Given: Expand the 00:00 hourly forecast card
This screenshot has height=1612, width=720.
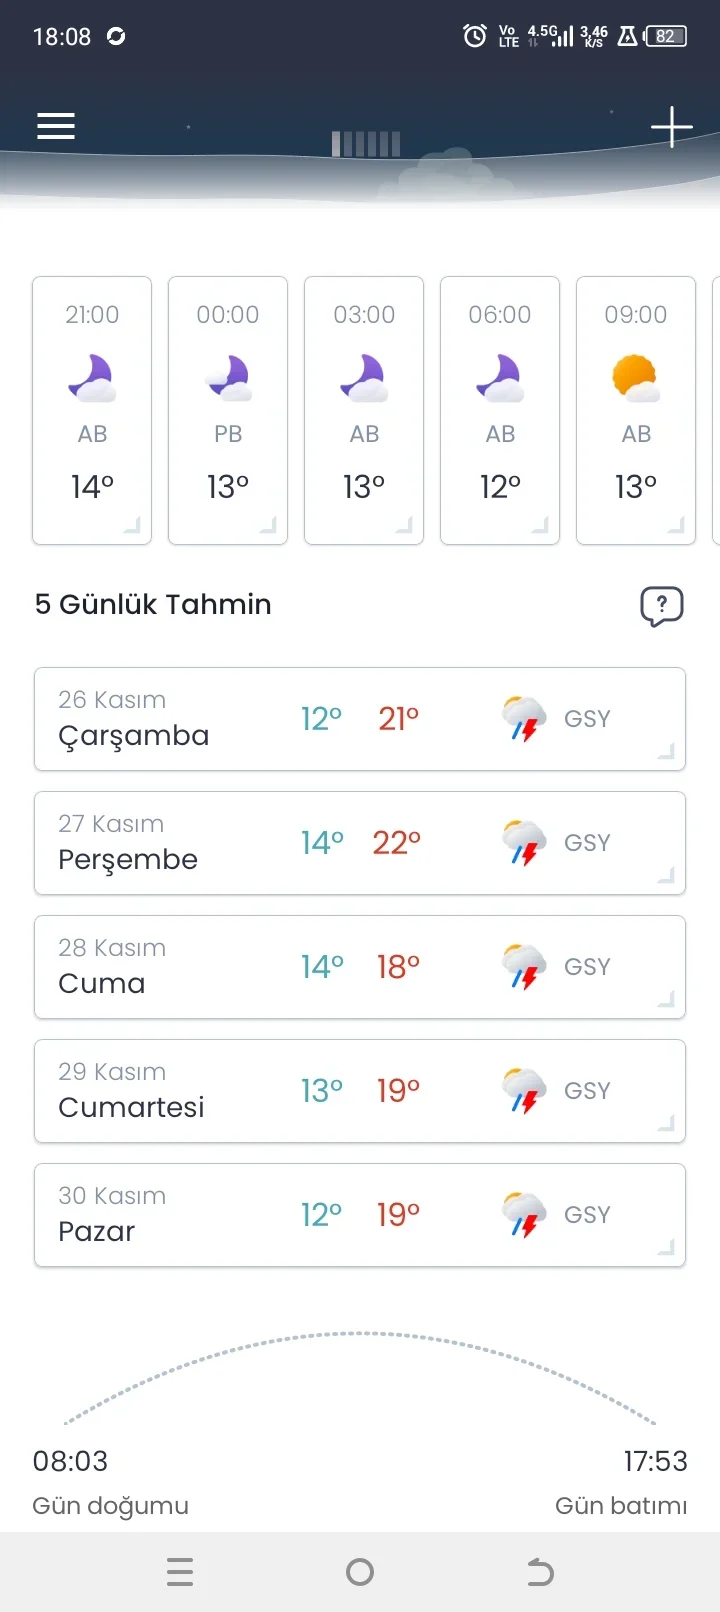Looking at the screenshot, I should click(228, 410).
